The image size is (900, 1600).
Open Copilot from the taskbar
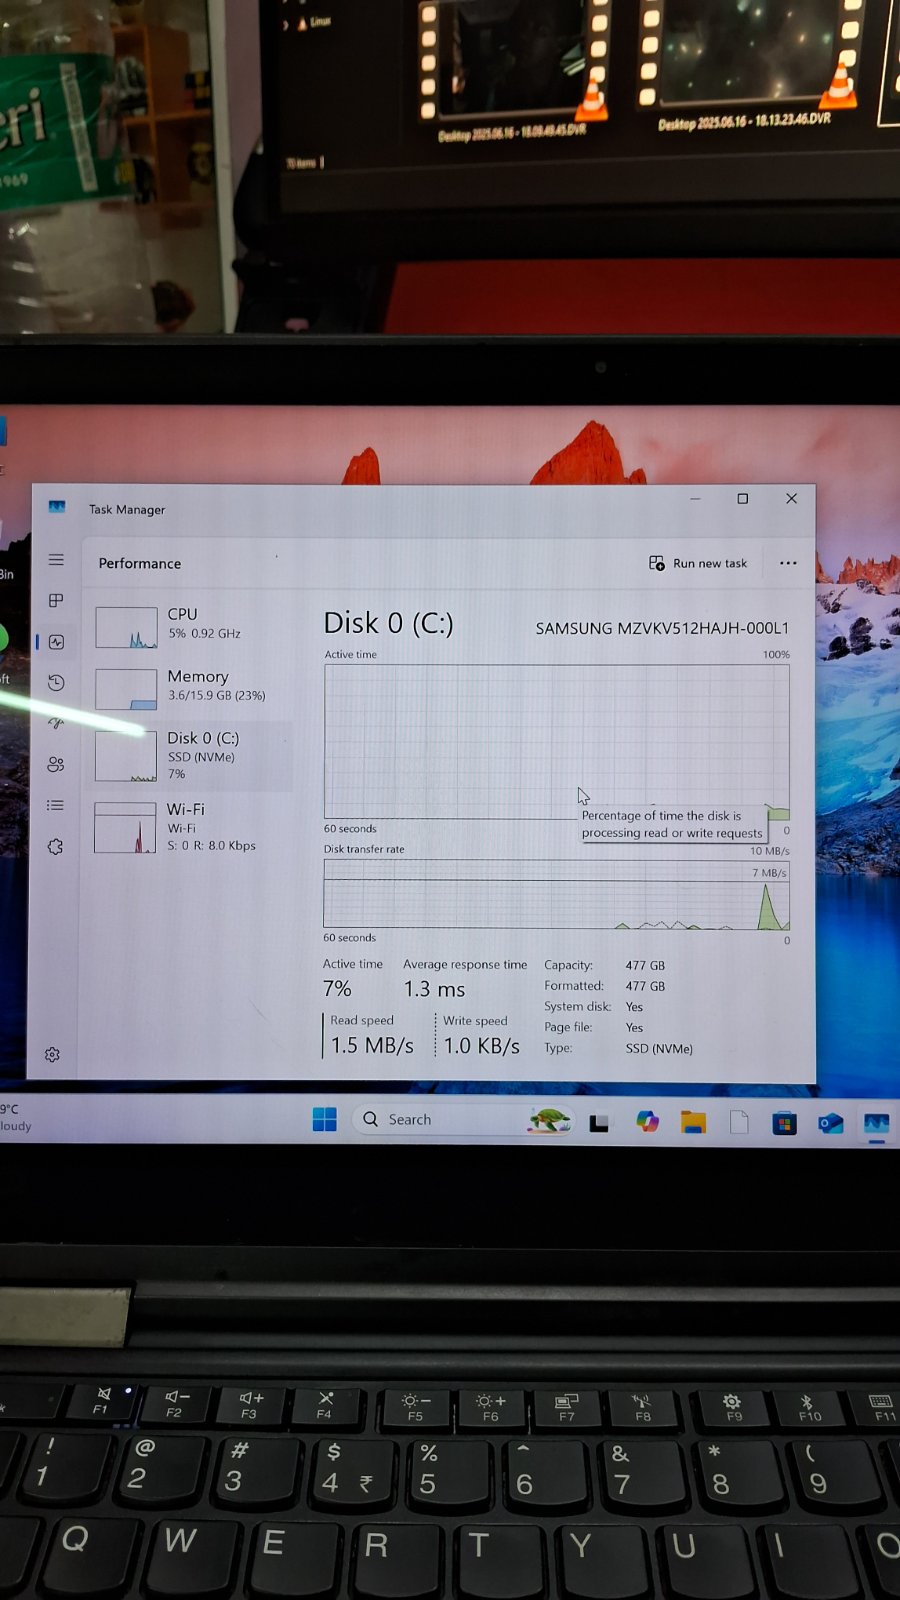(x=647, y=1122)
